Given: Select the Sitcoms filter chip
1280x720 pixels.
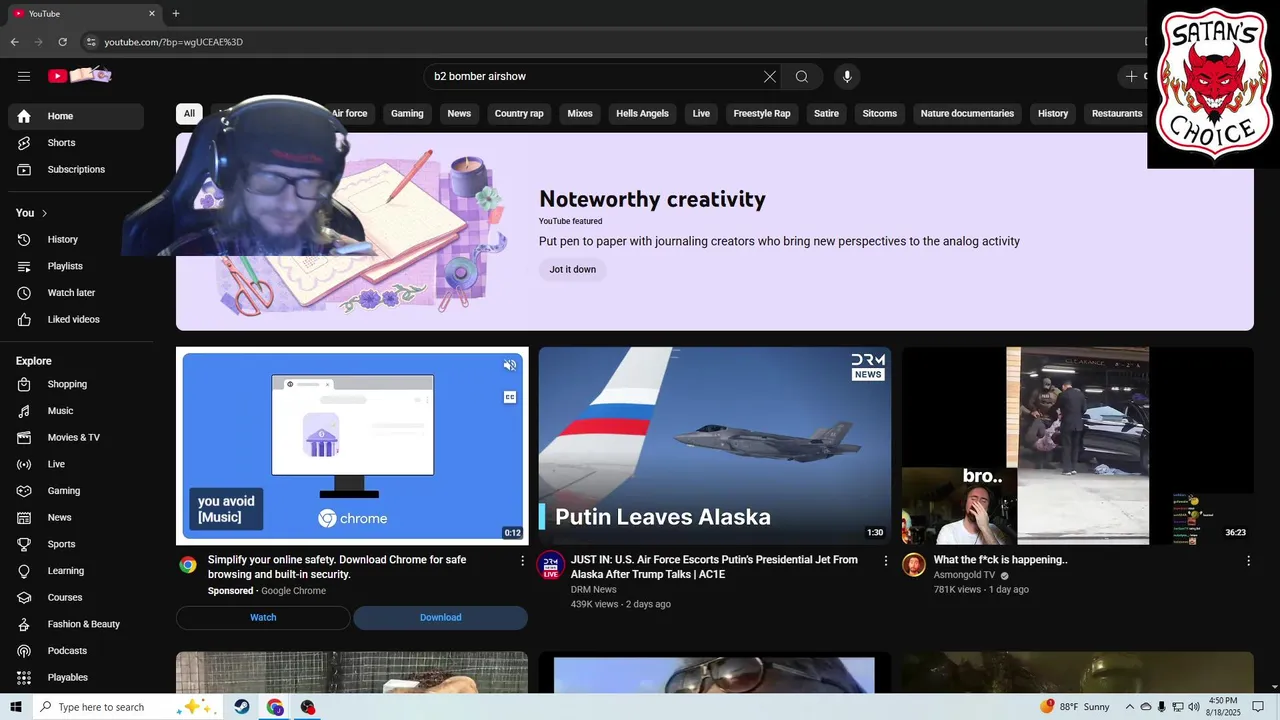Looking at the screenshot, I should click(880, 114).
